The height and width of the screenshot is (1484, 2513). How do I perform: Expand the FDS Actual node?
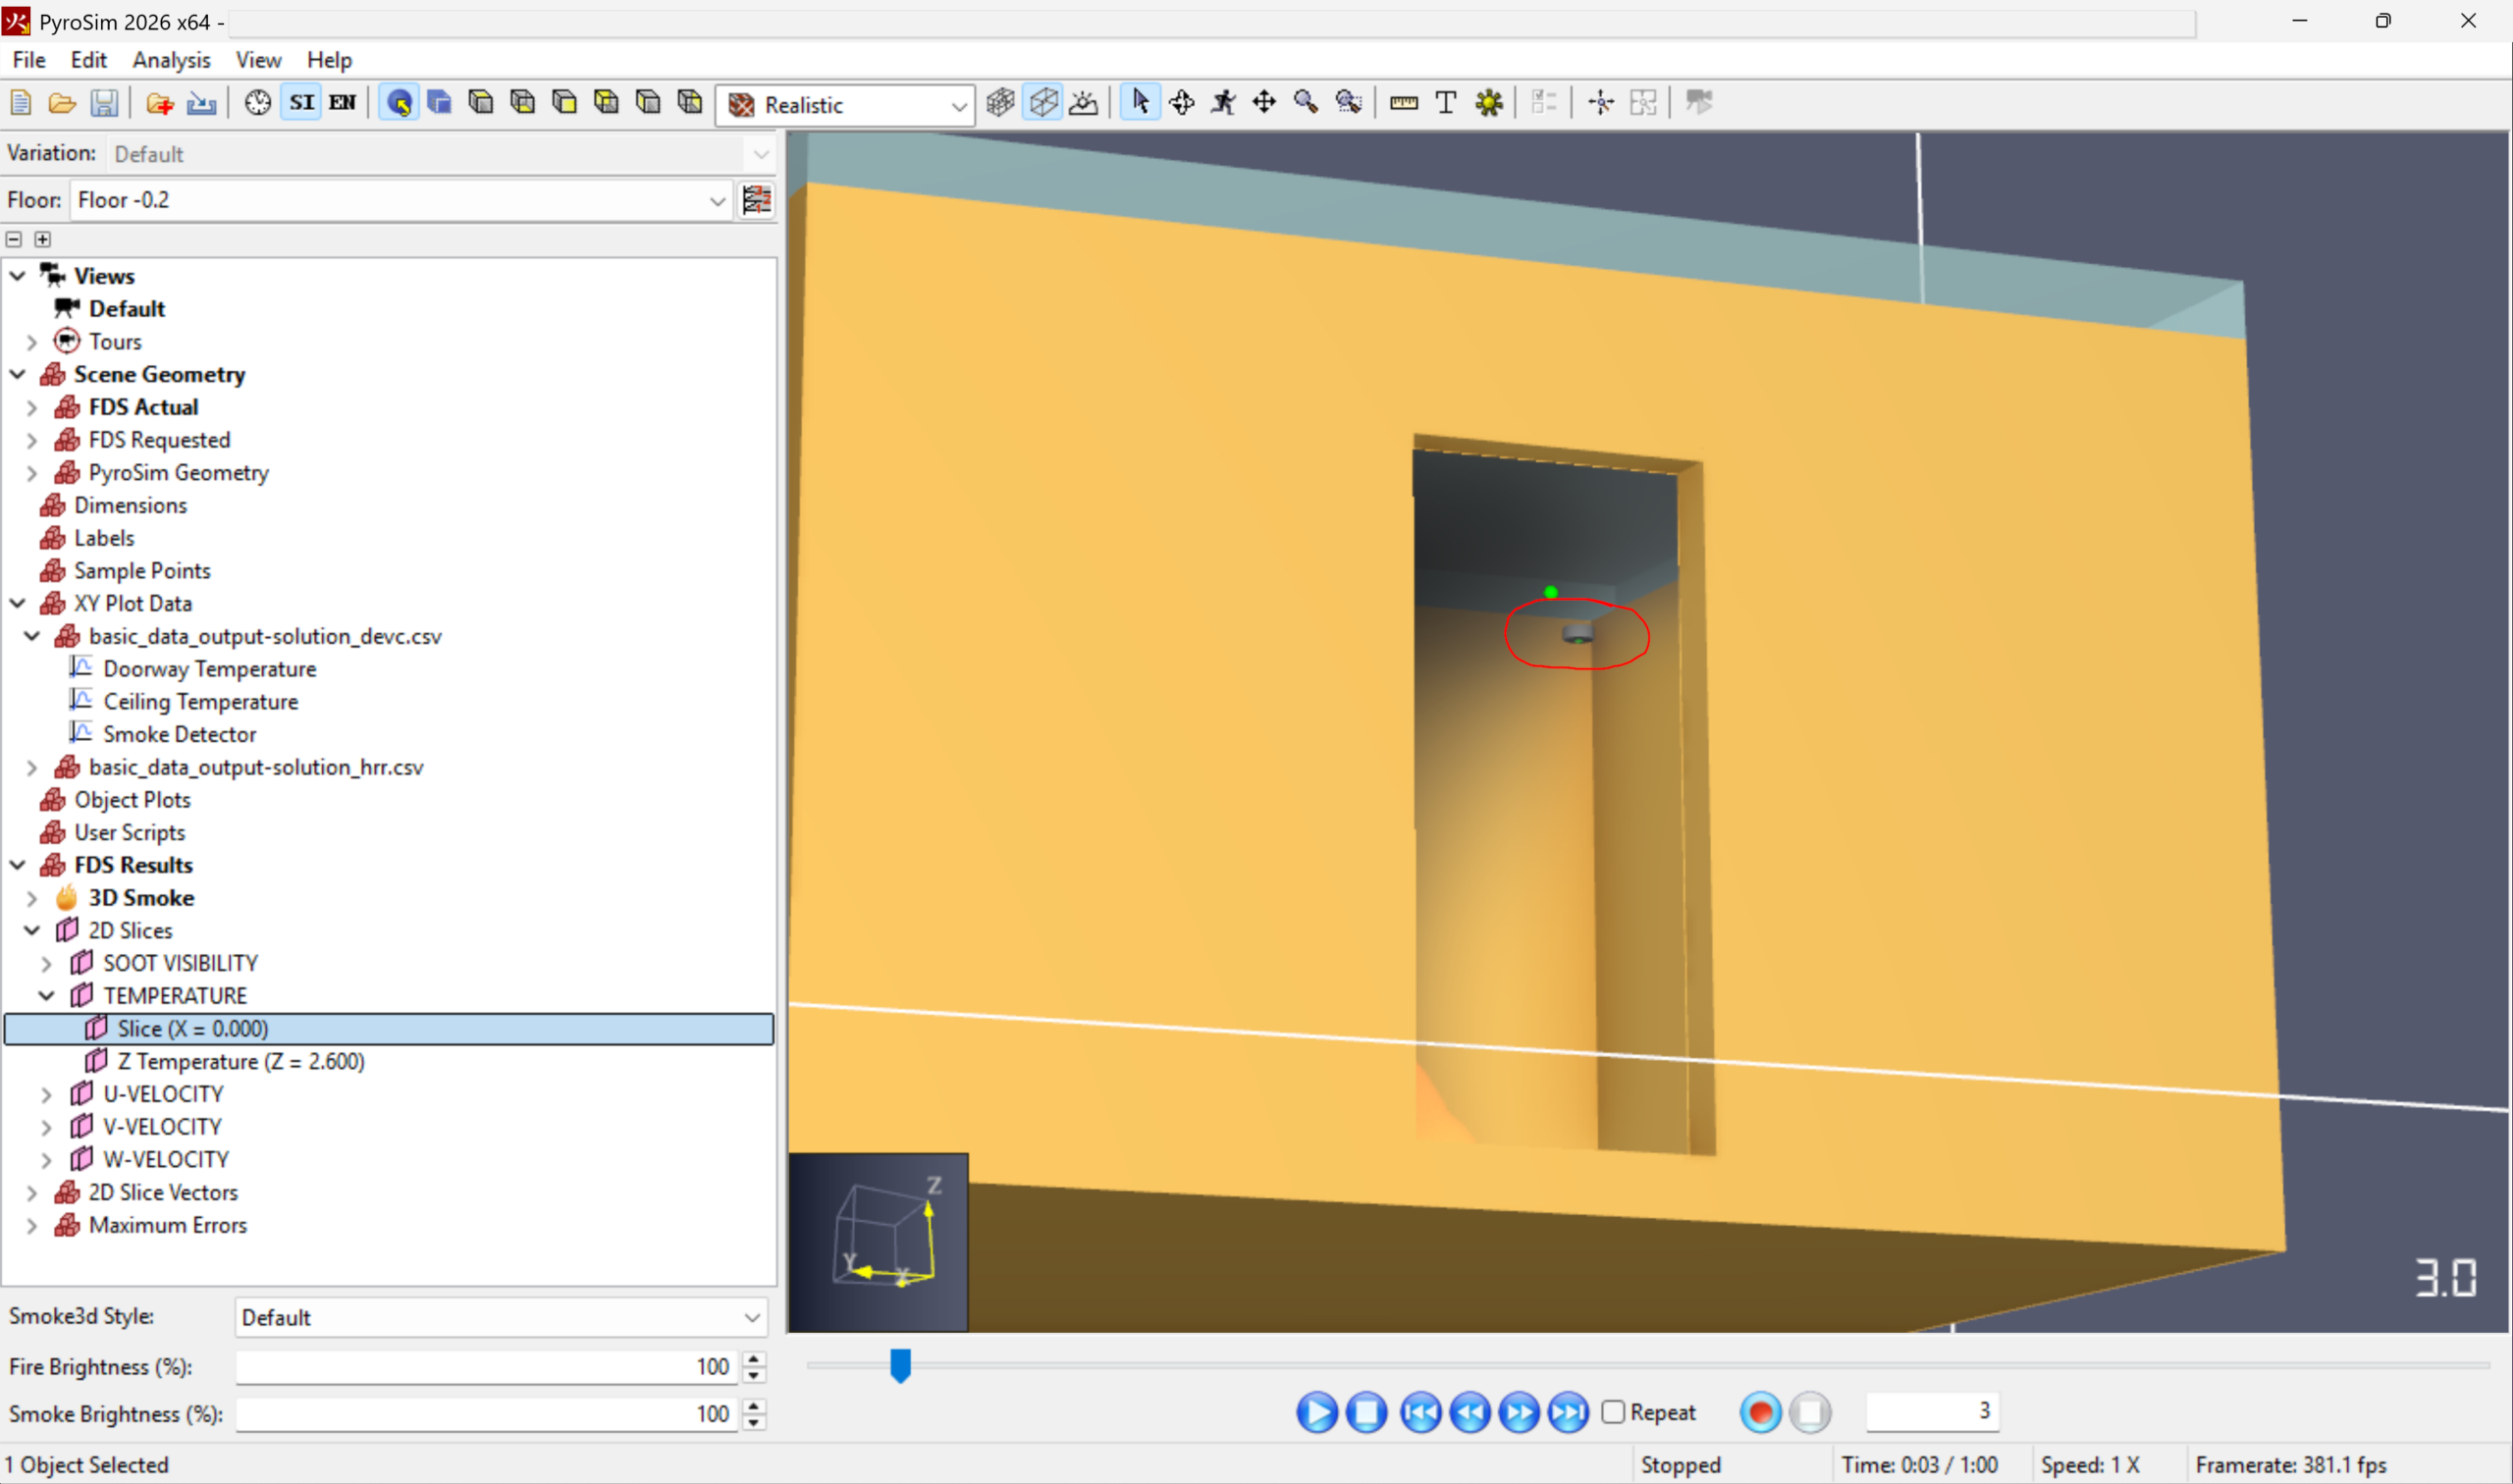click(32, 408)
